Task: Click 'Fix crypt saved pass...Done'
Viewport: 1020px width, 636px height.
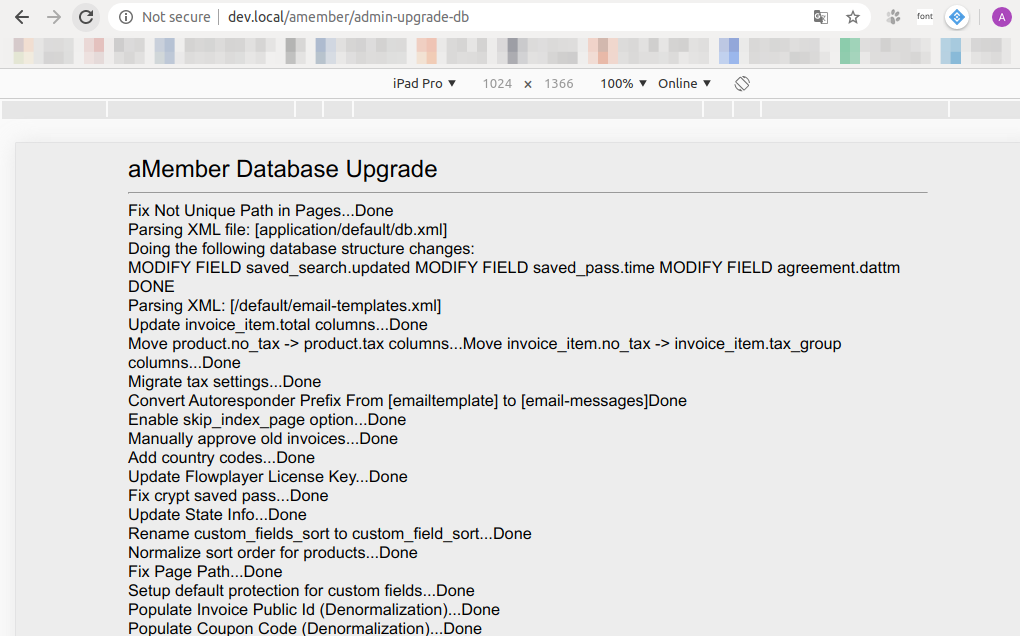Action: pos(228,496)
